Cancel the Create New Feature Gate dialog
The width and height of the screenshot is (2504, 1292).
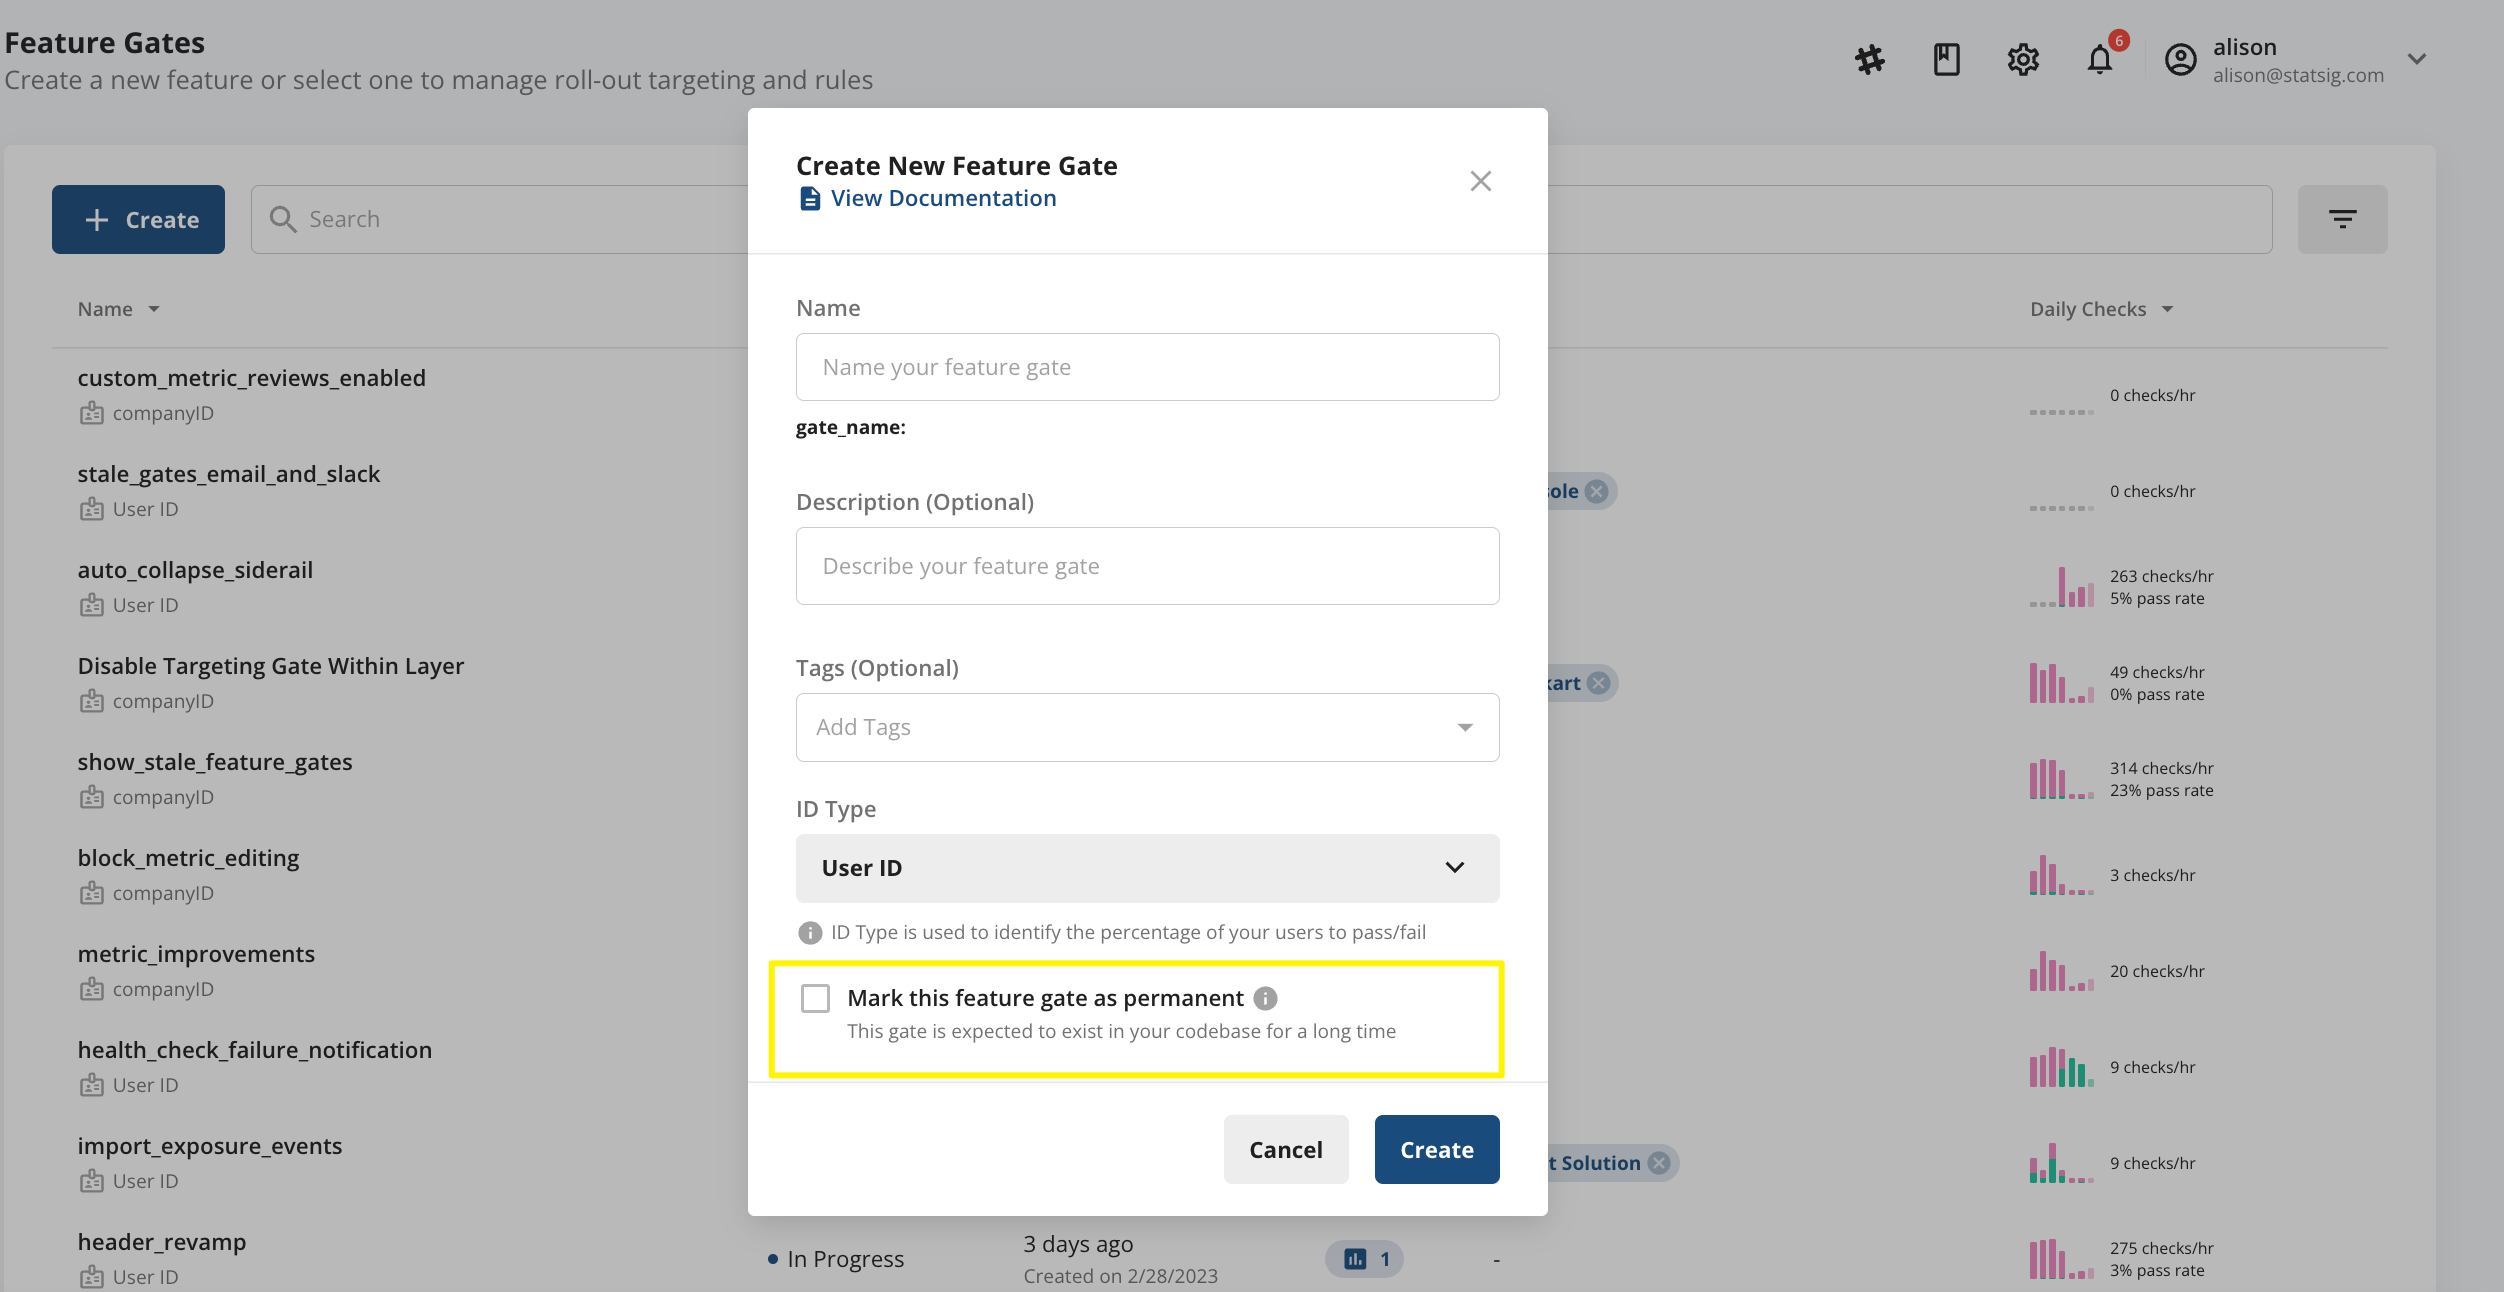pyautogui.click(x=1285, y=1149)
